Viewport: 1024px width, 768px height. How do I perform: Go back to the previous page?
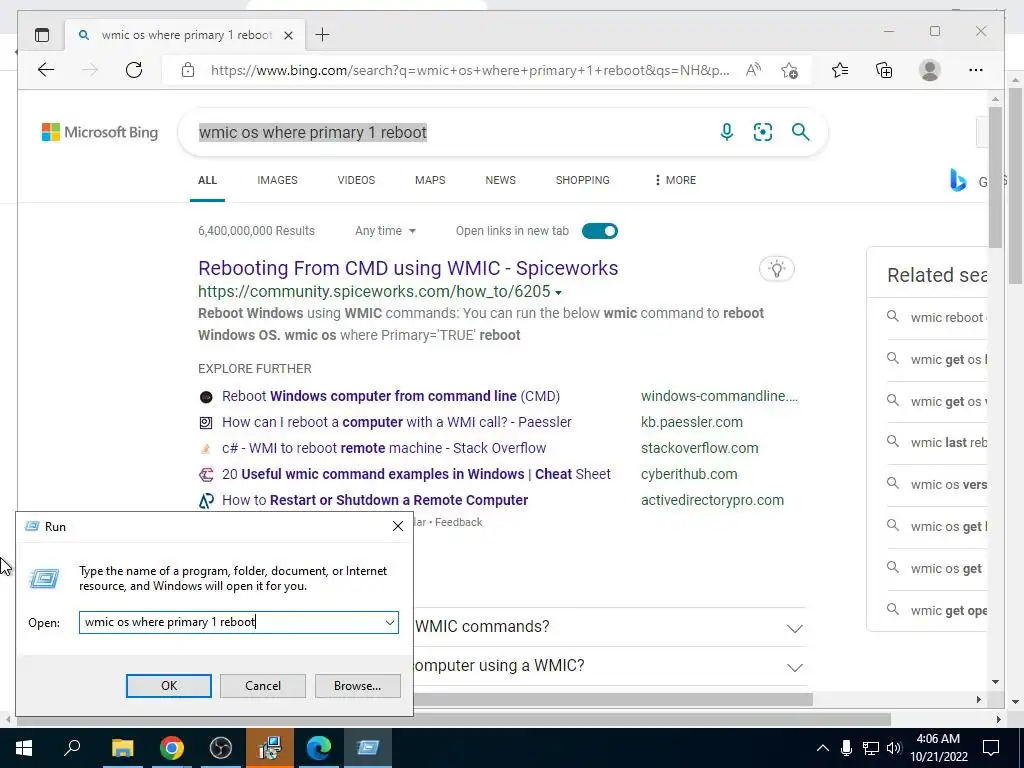pos(46,70)
